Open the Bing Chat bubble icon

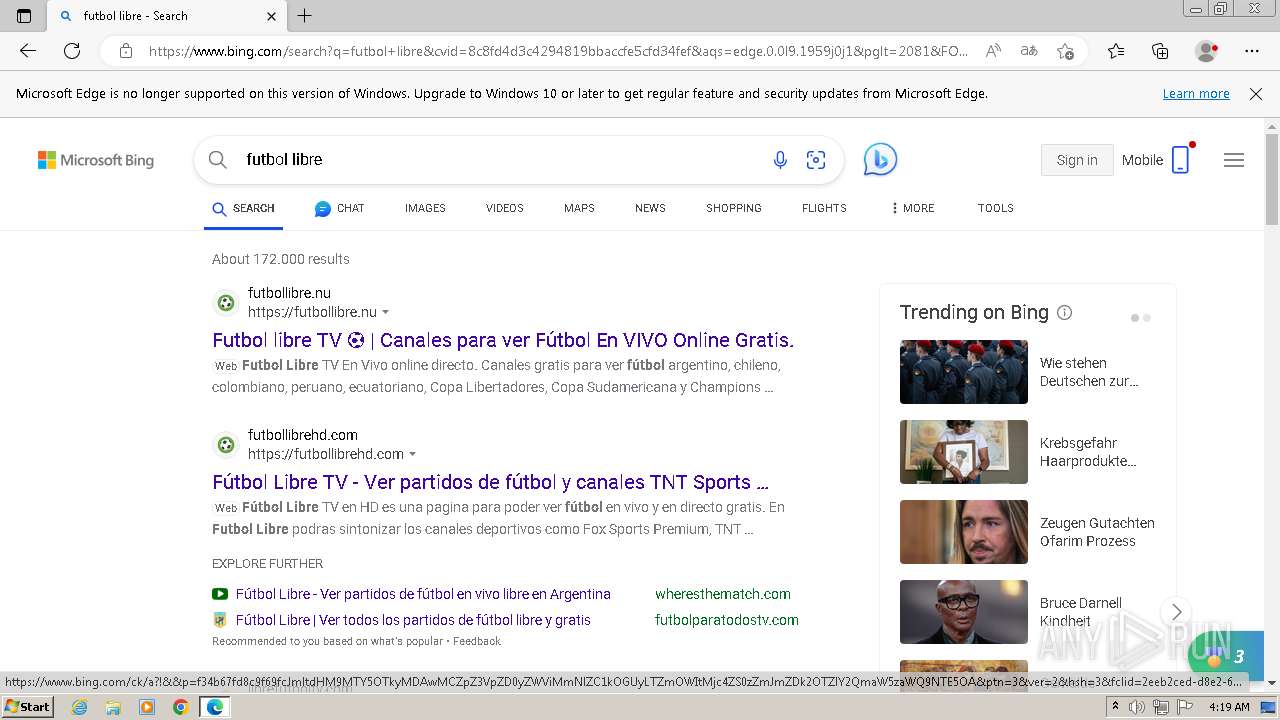880,160
